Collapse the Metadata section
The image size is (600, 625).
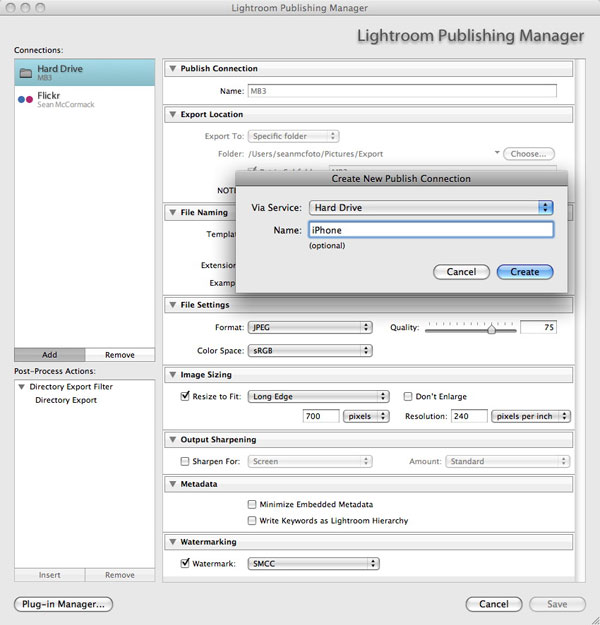click(173, 484)
